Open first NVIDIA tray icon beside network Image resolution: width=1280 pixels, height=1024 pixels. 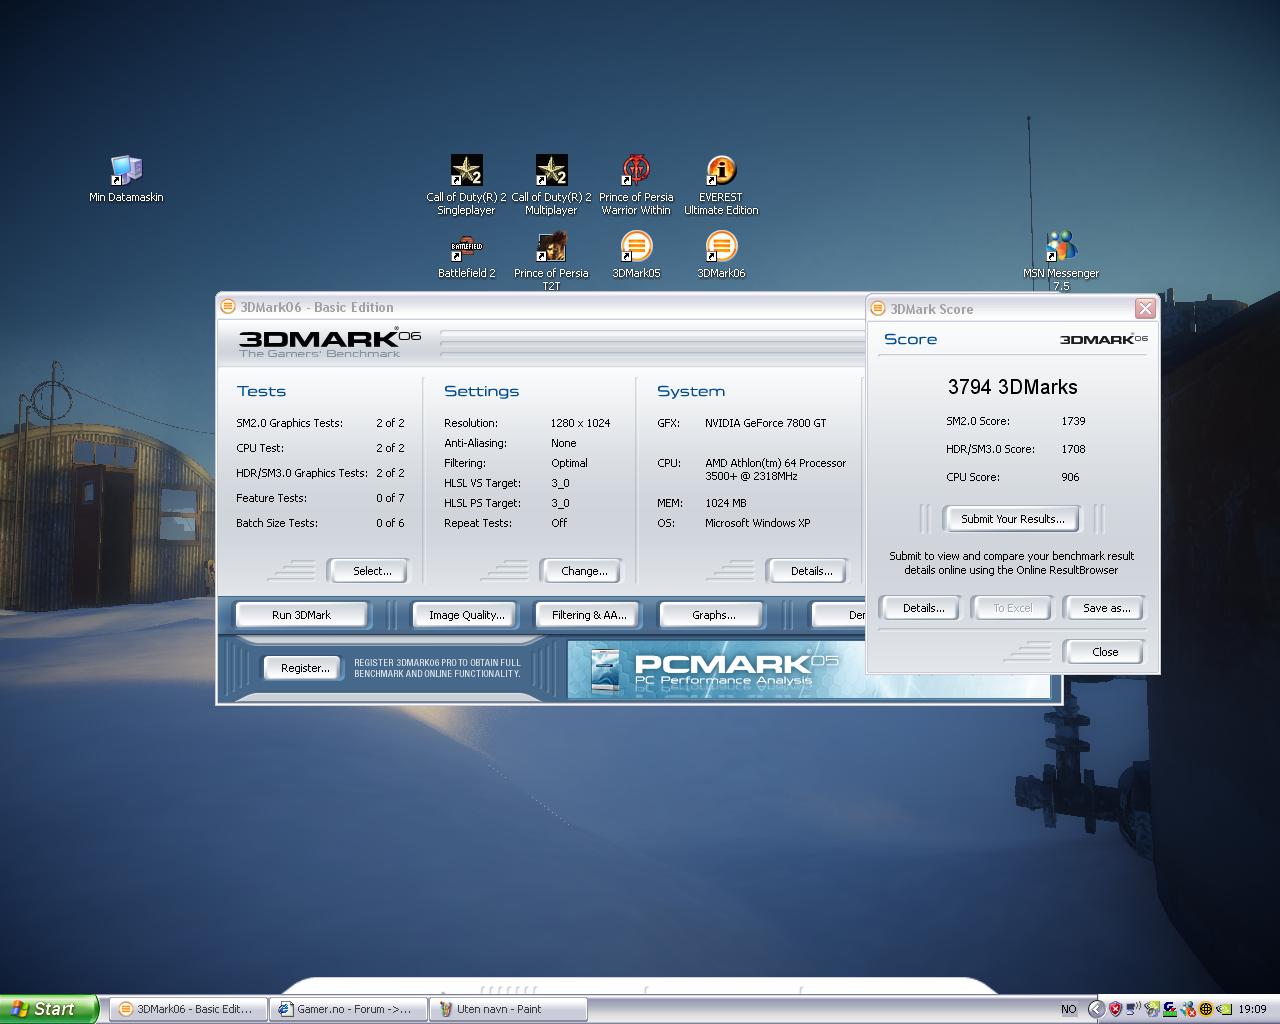point(1151,1009)
